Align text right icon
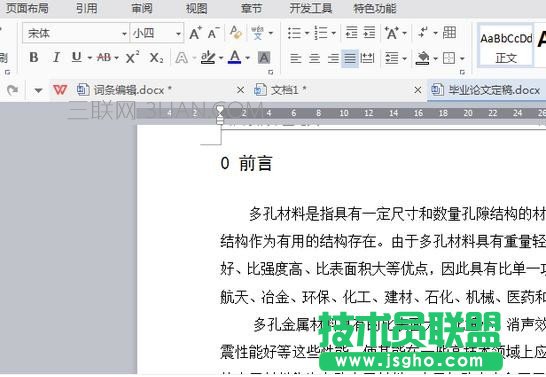 [x=333, y=58]
